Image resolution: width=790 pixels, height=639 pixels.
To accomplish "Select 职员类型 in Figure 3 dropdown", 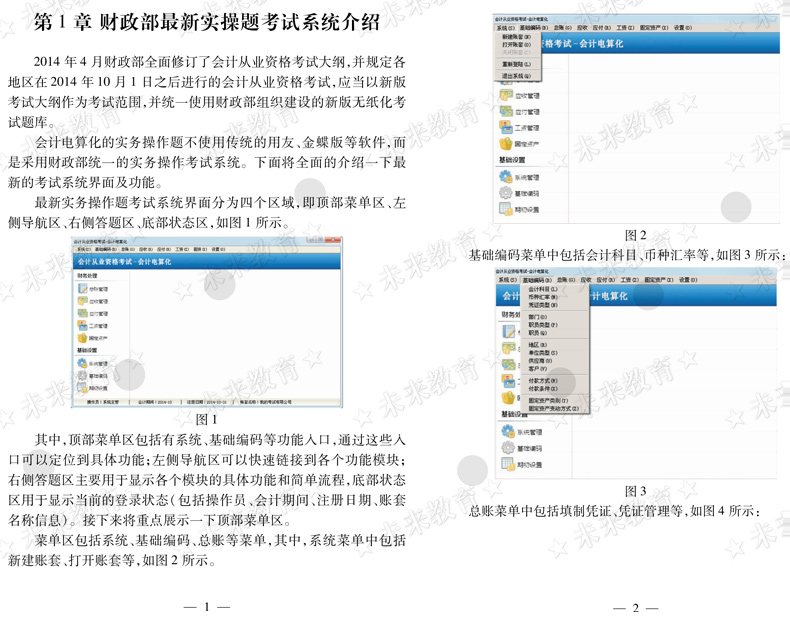I will (x=543, y=325).
